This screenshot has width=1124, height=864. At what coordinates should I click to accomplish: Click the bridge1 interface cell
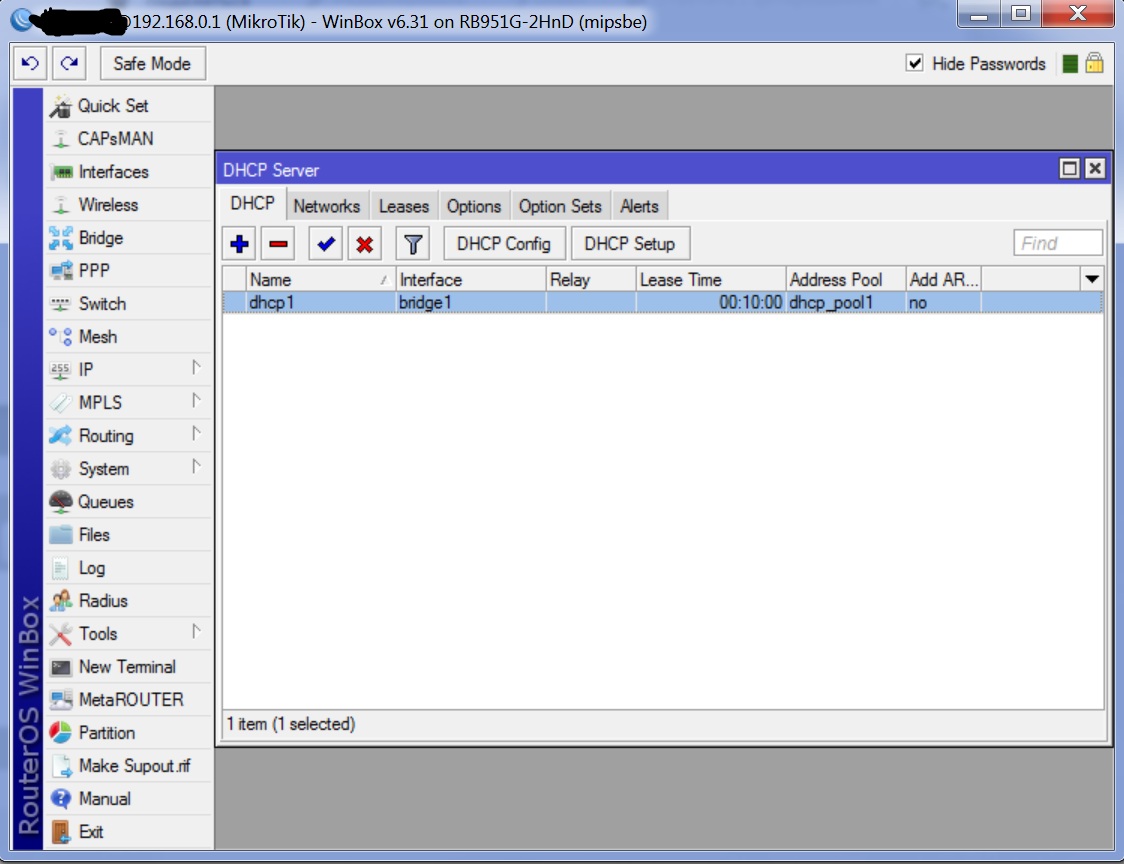click(471, 303)
